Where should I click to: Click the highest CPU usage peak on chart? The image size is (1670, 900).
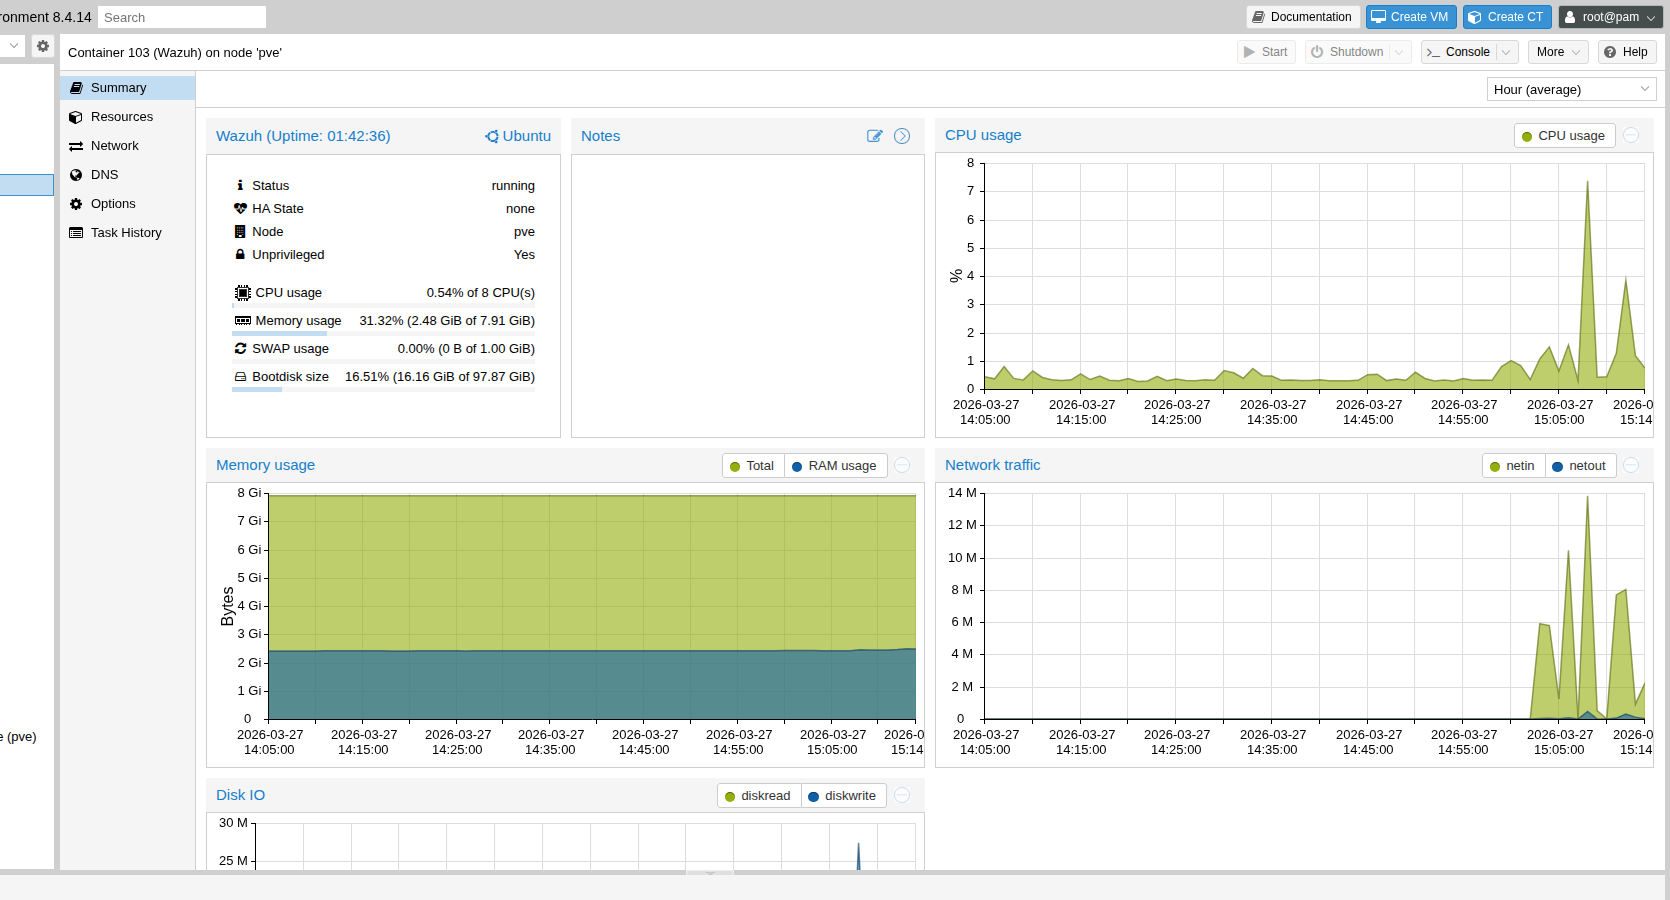[1587, 183]
